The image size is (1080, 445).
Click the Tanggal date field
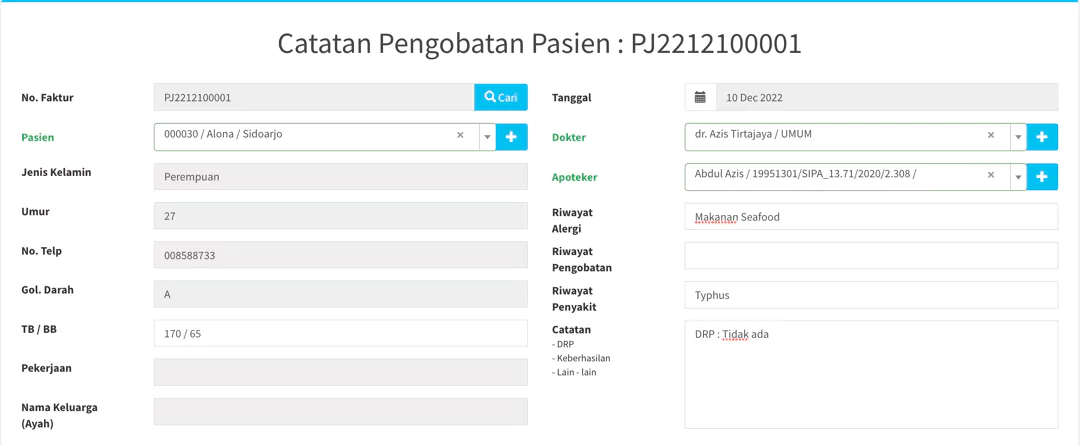(886, 97)
